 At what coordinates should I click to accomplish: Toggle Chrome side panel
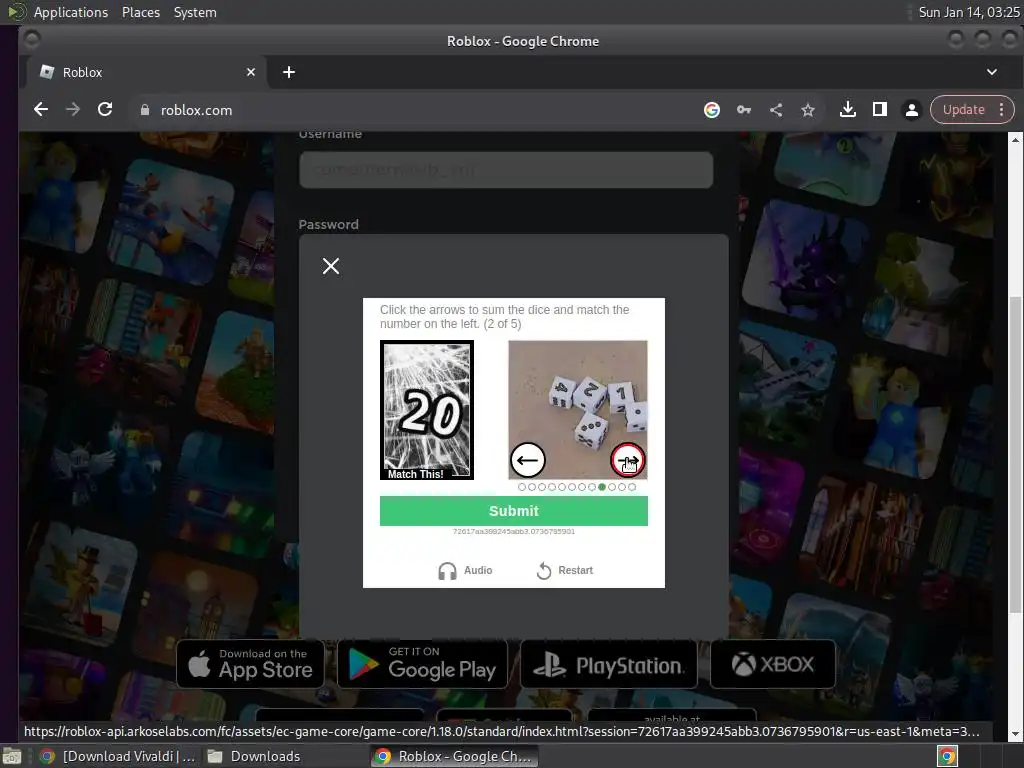pyautogui.click(x=880, y=110)
